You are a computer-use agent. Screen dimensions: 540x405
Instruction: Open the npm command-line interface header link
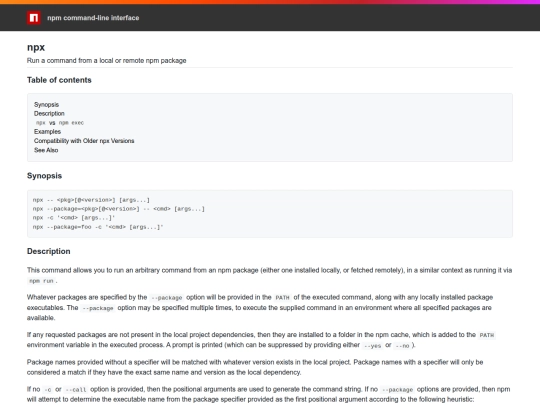pos(93,18)
